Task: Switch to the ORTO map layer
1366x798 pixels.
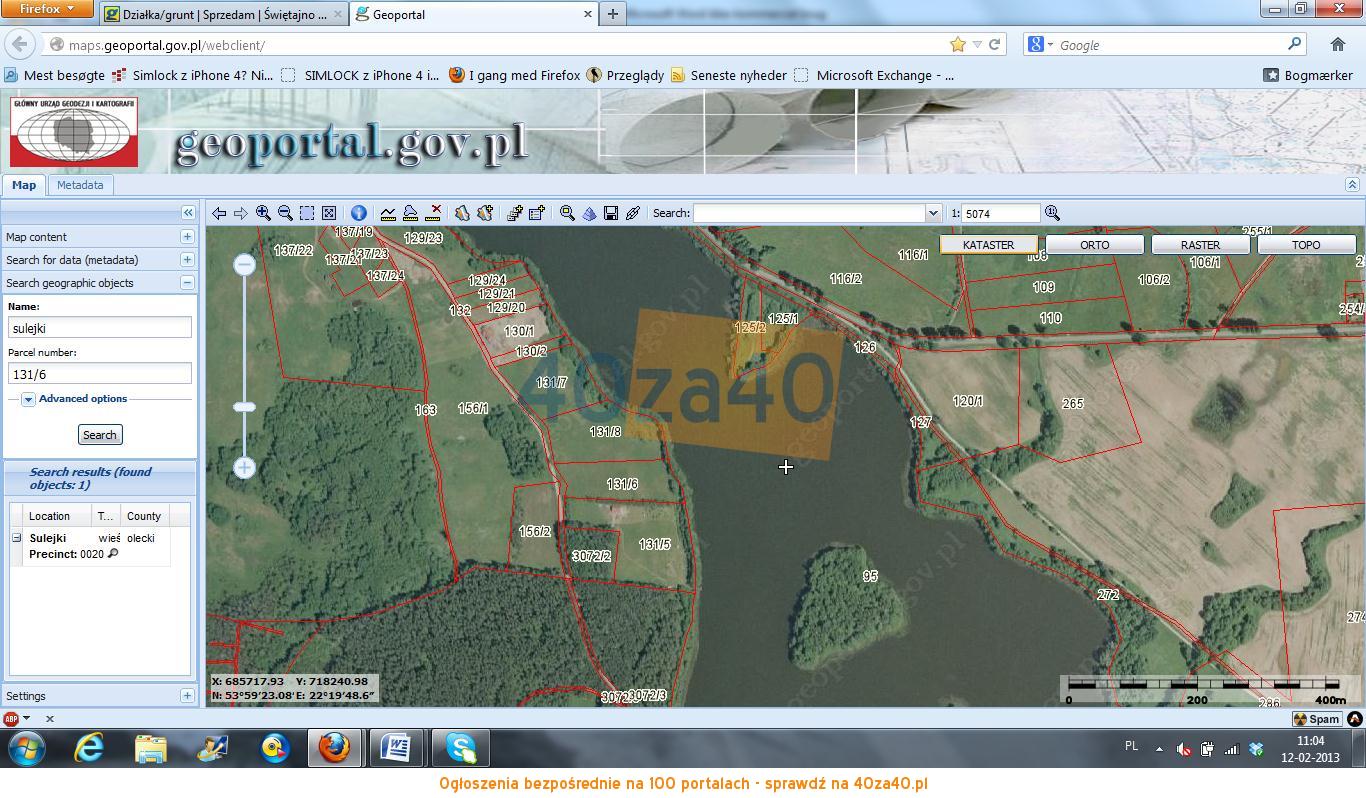Action: click(1094, 245)
